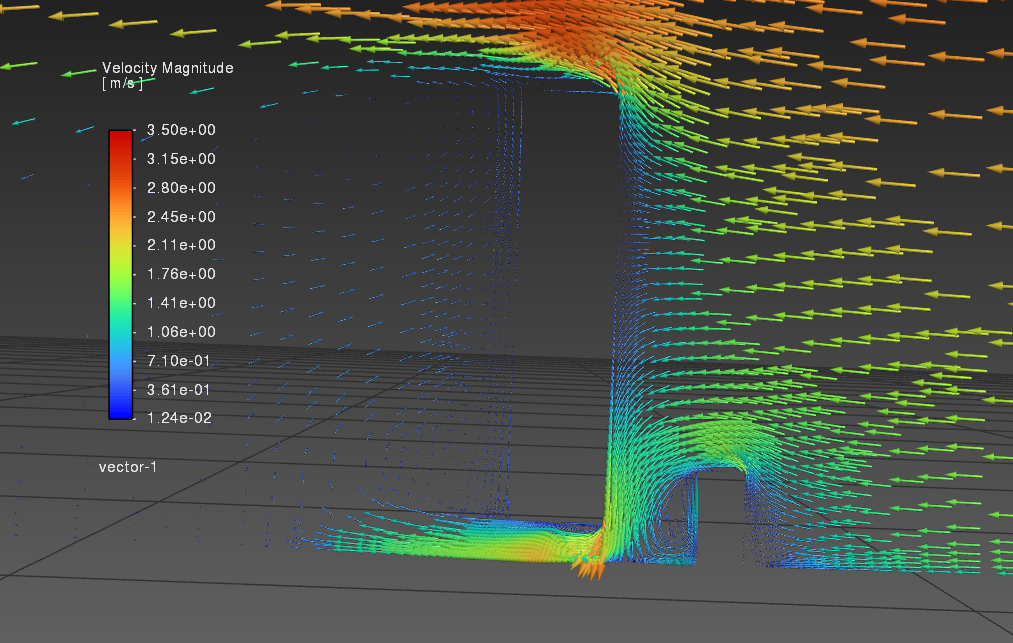Click the red top of the colorbar
The image size is (1013, 643).
tap(120, 137)
